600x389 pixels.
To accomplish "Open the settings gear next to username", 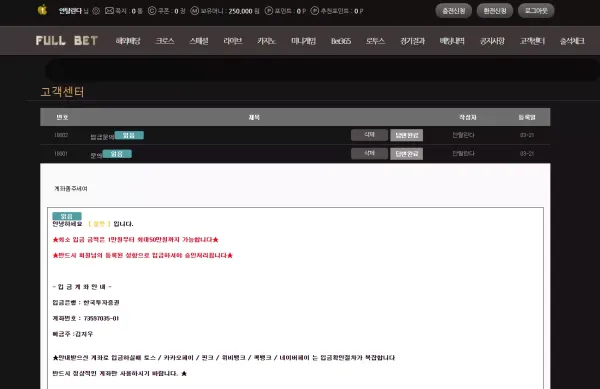I will coord(96,11).
